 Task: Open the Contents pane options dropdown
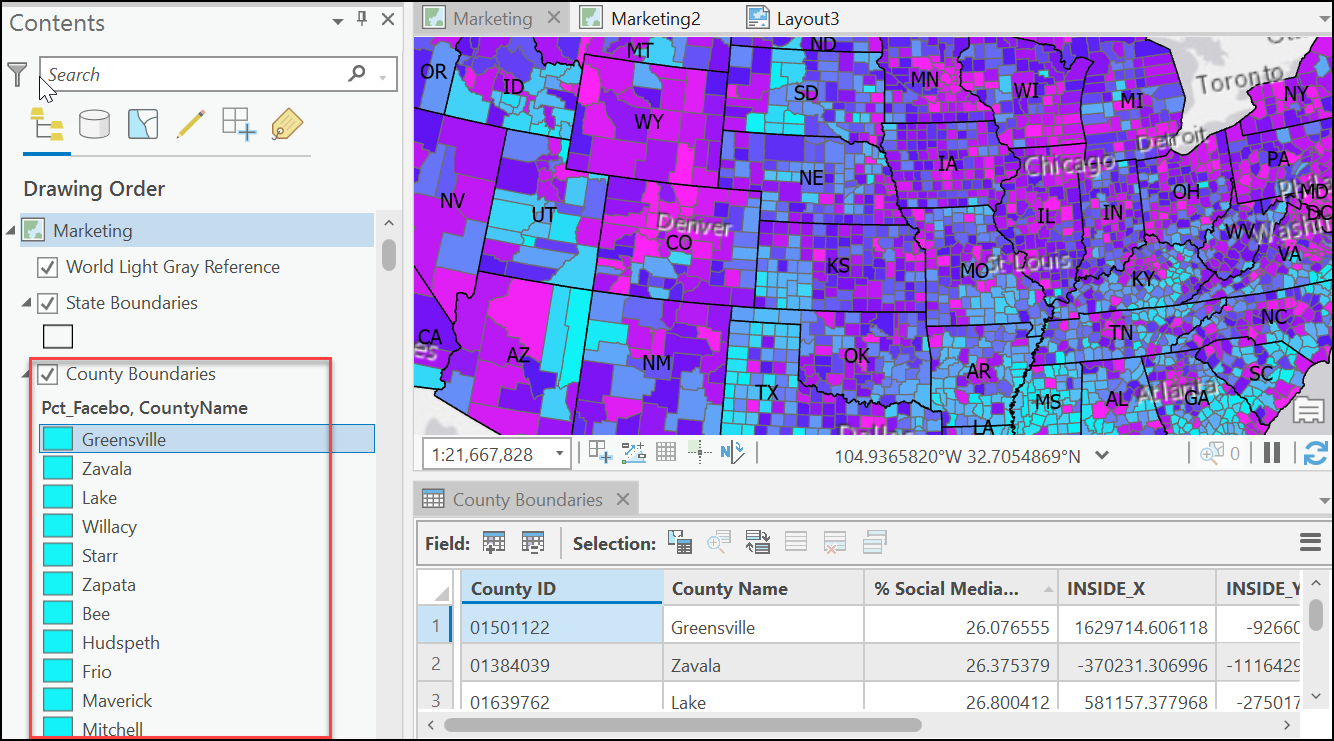tap(337, 20)
